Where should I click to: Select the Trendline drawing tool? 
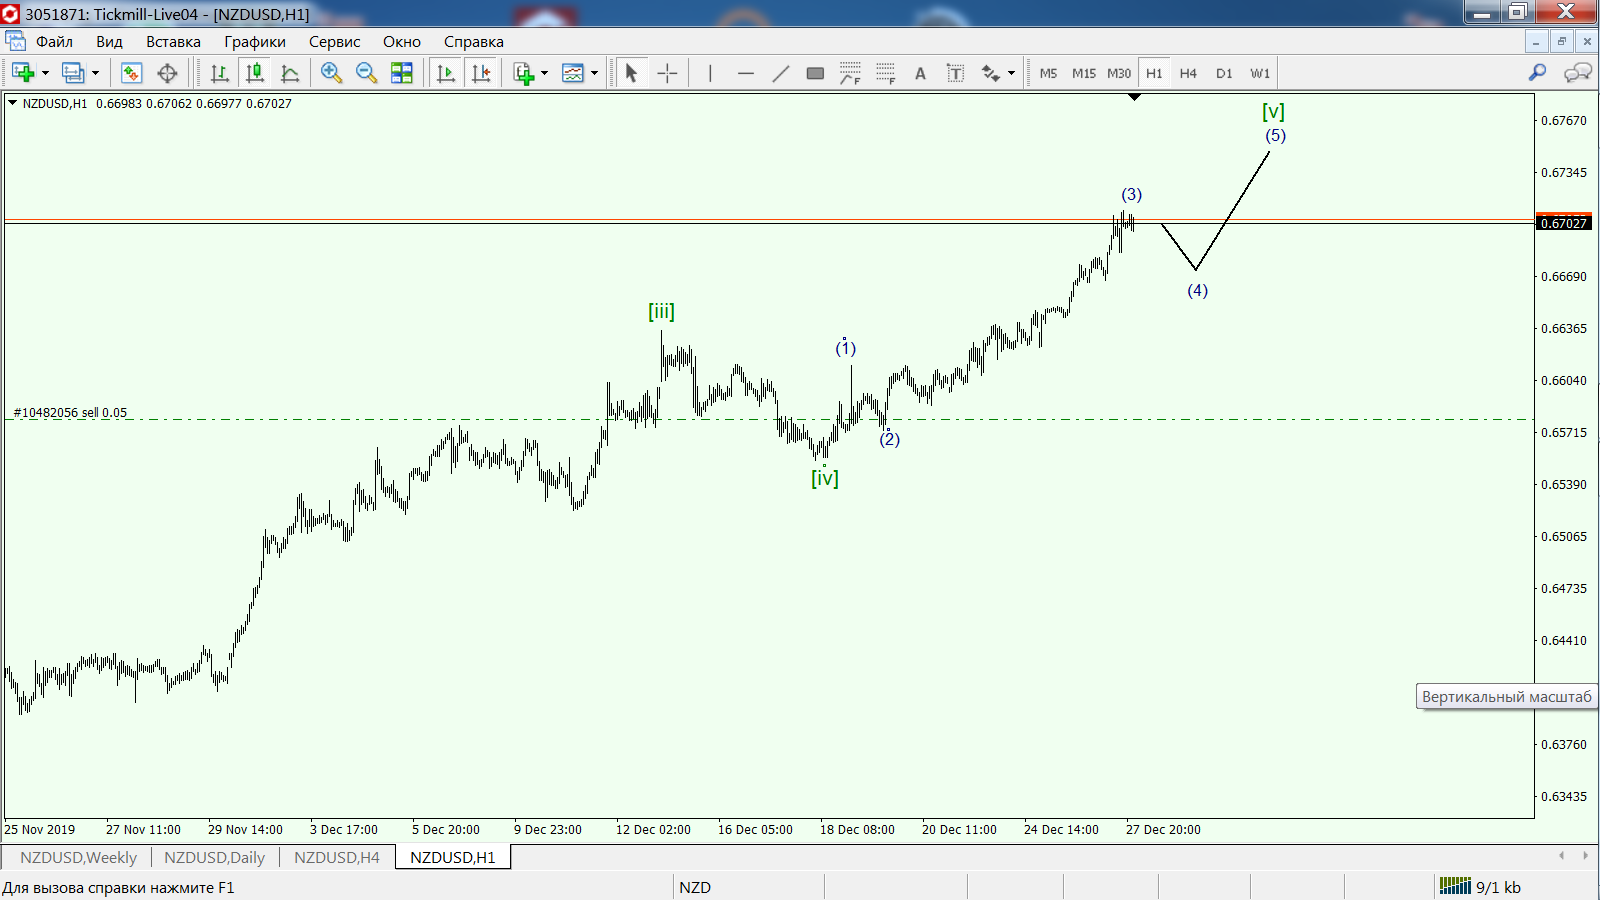click(781, 73)
